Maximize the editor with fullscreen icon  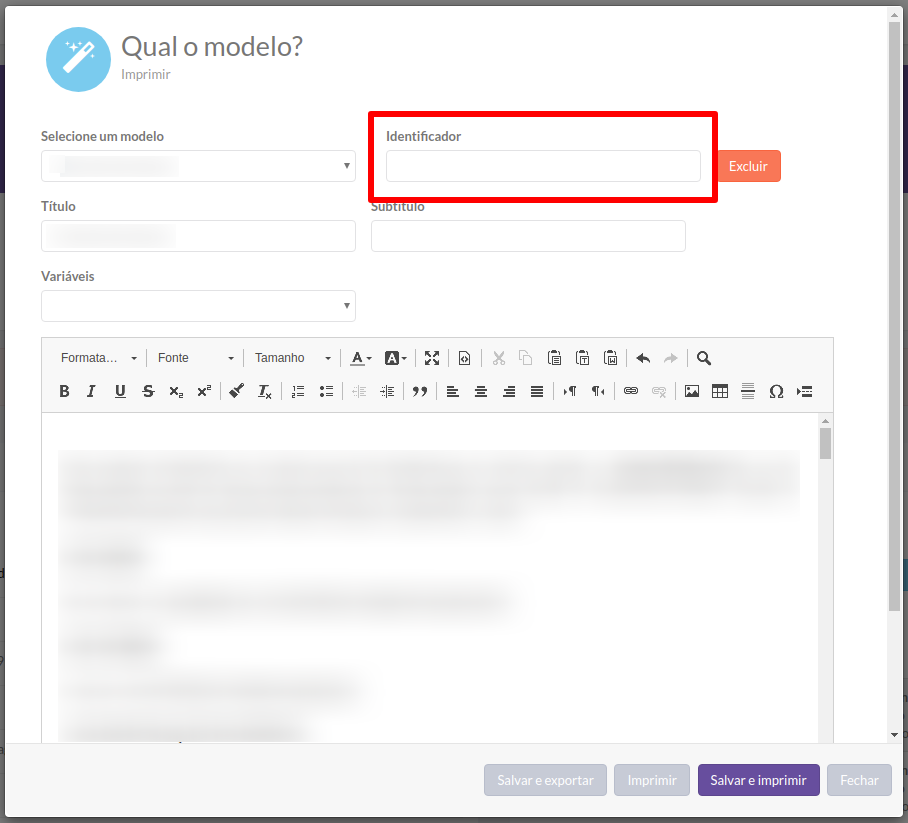[x=432, y=358]
